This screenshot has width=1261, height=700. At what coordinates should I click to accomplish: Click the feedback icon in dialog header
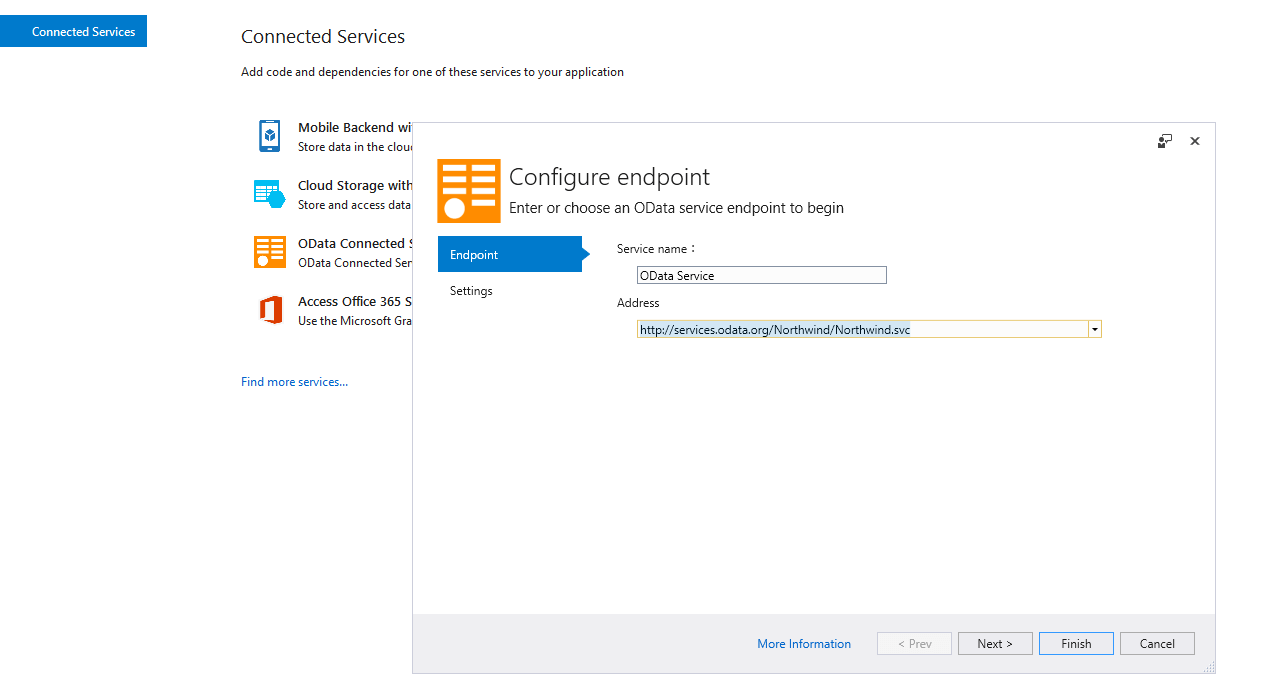(x=1165, y=141)
